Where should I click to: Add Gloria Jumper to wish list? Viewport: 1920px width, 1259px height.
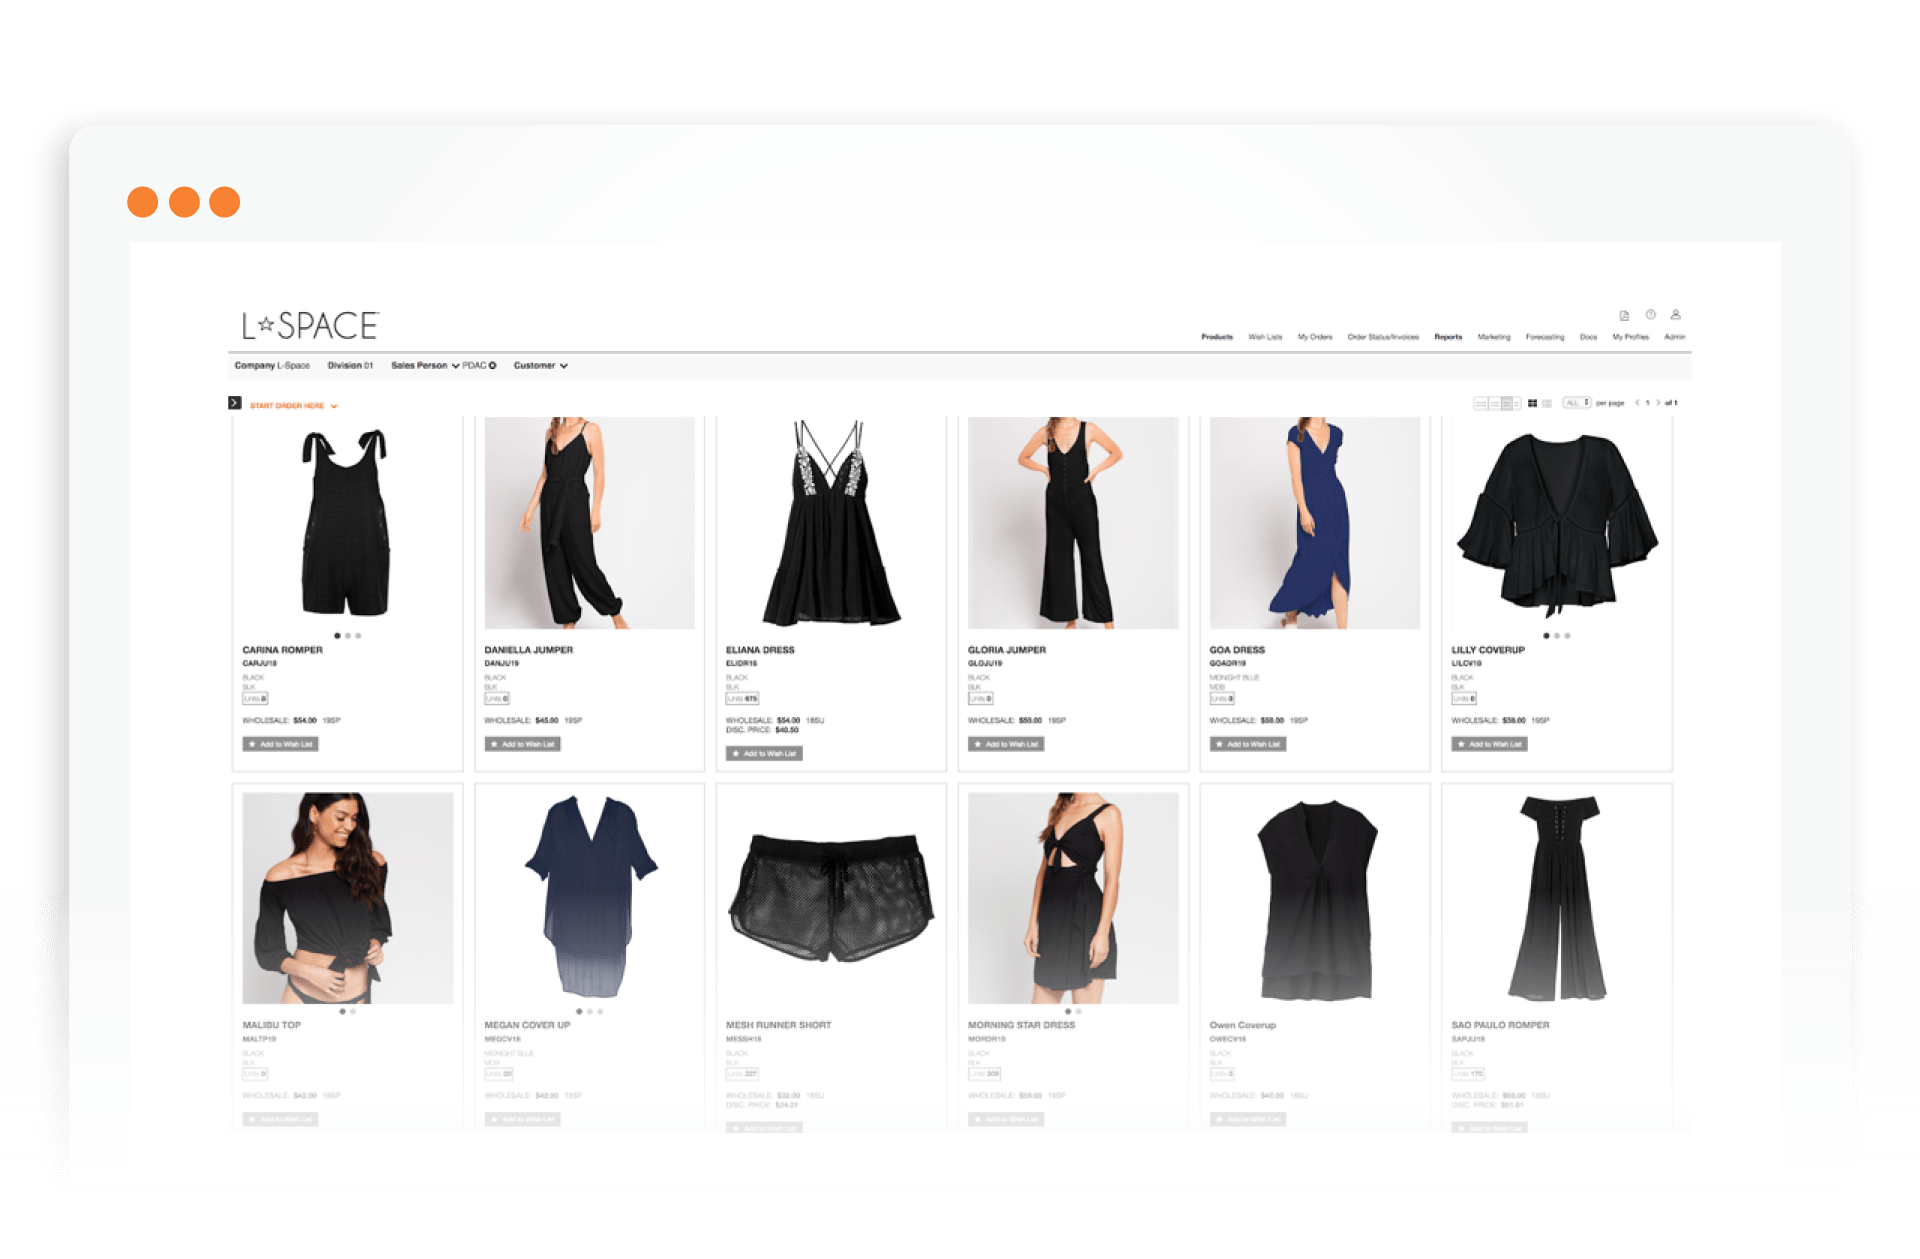tap(1006, 744)
